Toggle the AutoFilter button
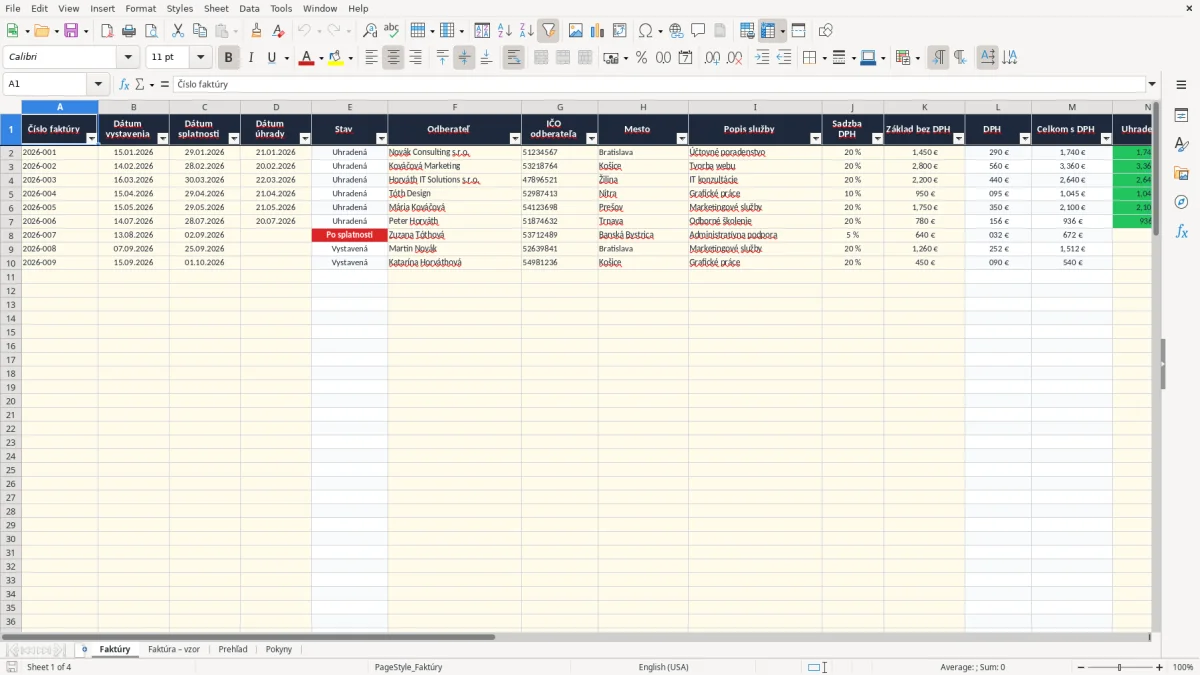Screen dimensions: 1200x675 pyautogui.click(x=548, y=31)
